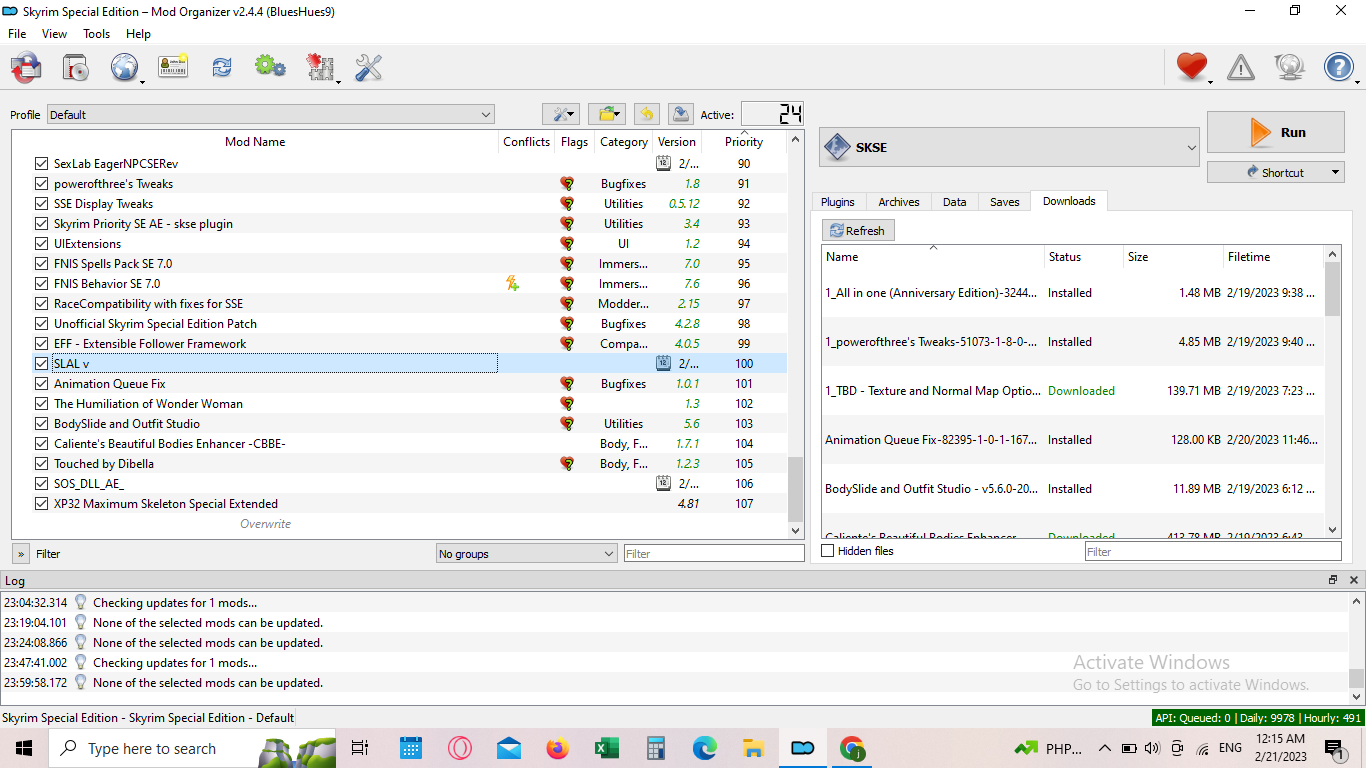This screenshot has height=768, width=1366.
Task: Open the blue question mark Help icon
Action: (x=1339, y=67)
